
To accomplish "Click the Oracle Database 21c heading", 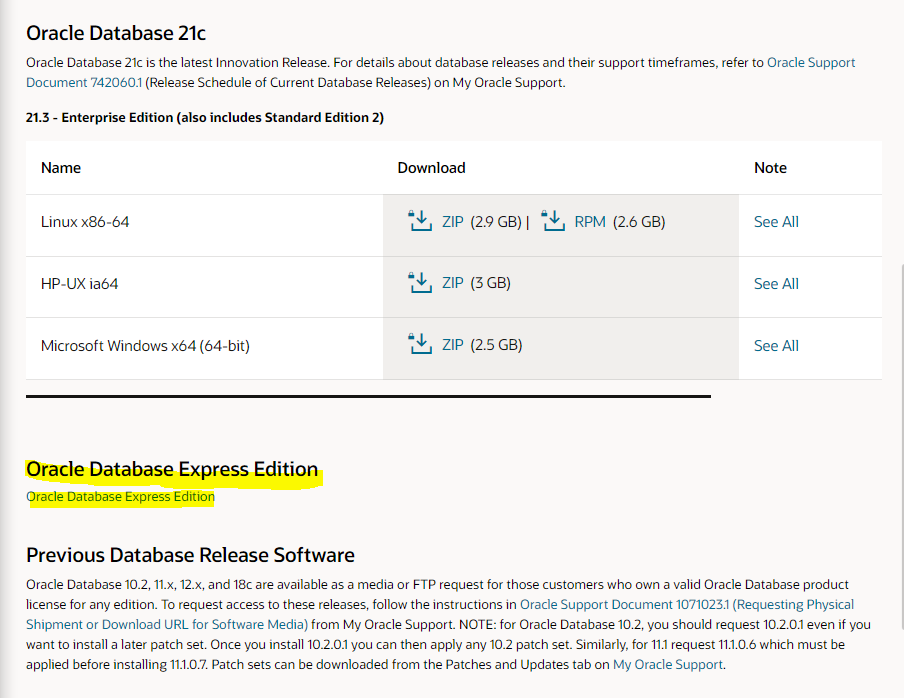I will tap(116, 33).
